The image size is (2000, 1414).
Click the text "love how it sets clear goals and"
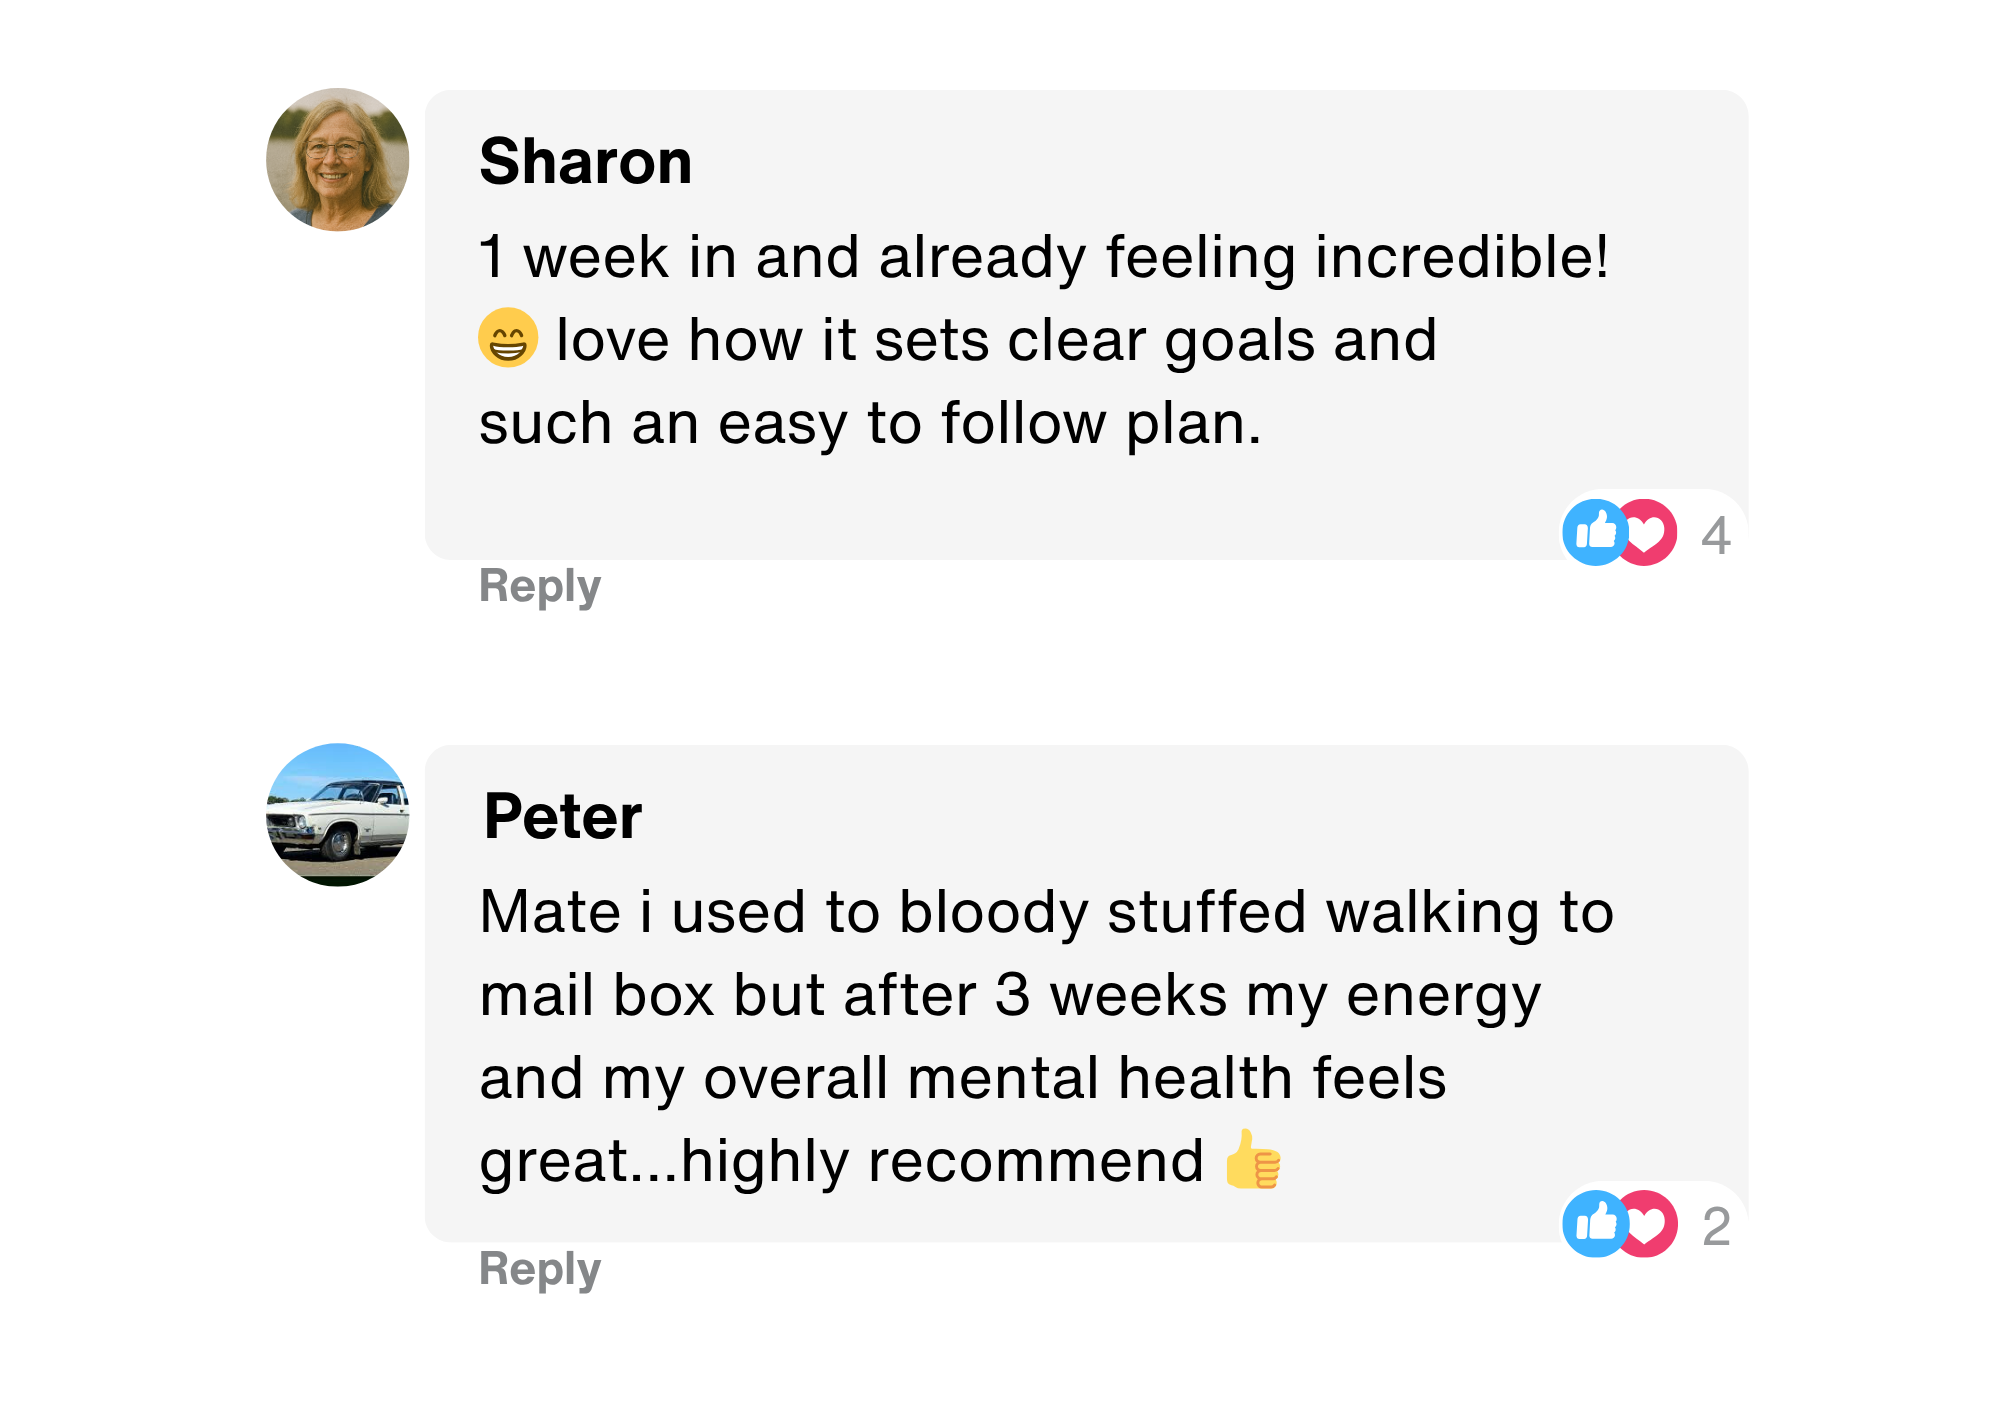coord(996,340)
